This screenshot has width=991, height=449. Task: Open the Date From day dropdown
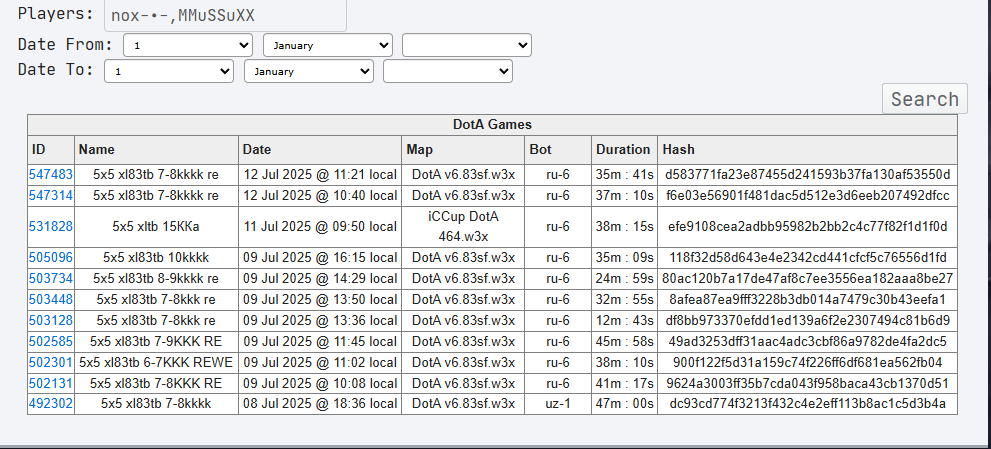point(188,46)
